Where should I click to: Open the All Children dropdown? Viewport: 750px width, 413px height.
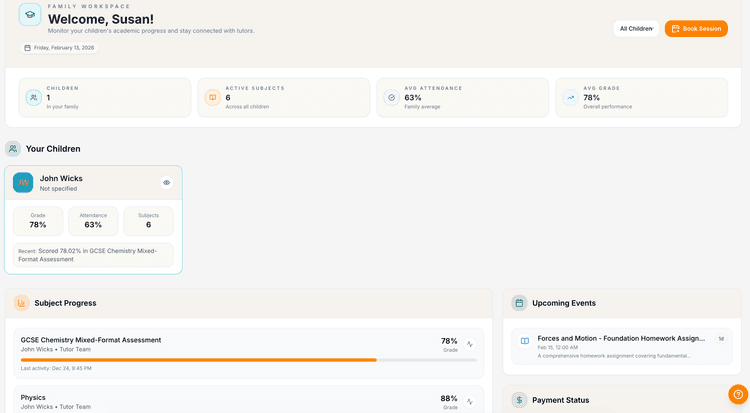(636, 29)
